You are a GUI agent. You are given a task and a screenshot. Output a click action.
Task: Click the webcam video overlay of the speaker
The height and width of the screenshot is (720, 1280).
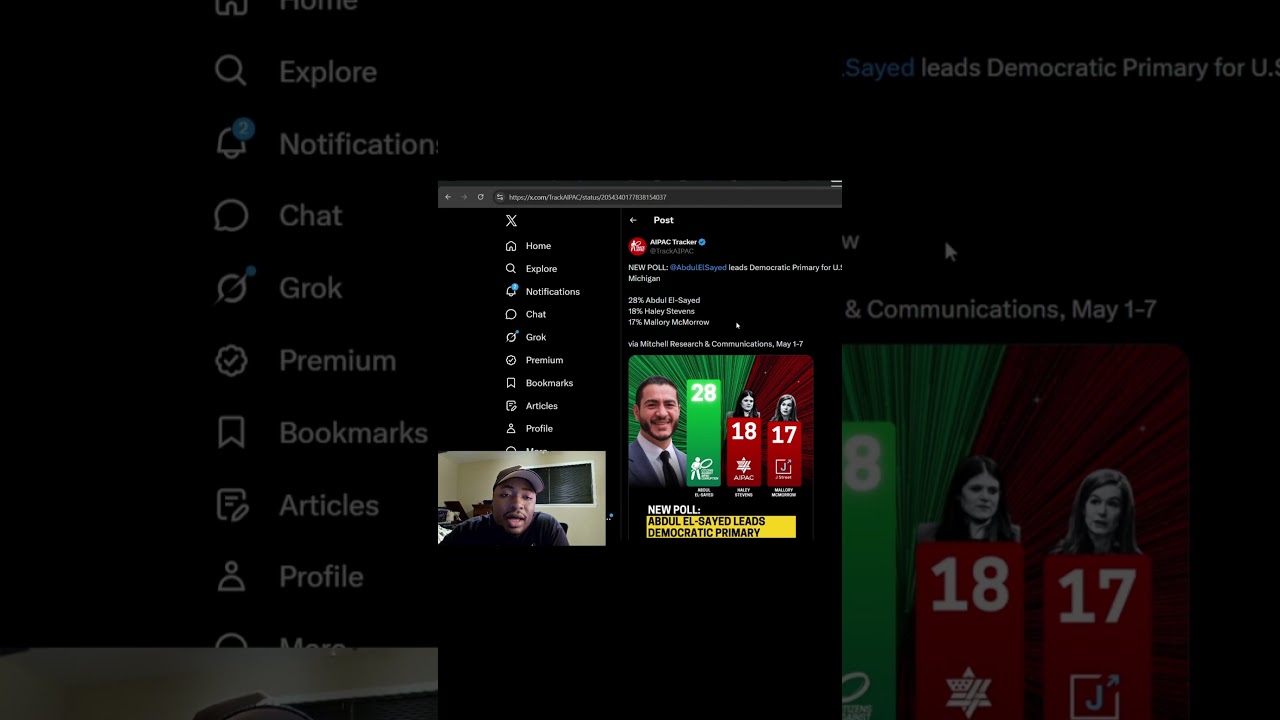coord(521,498)
